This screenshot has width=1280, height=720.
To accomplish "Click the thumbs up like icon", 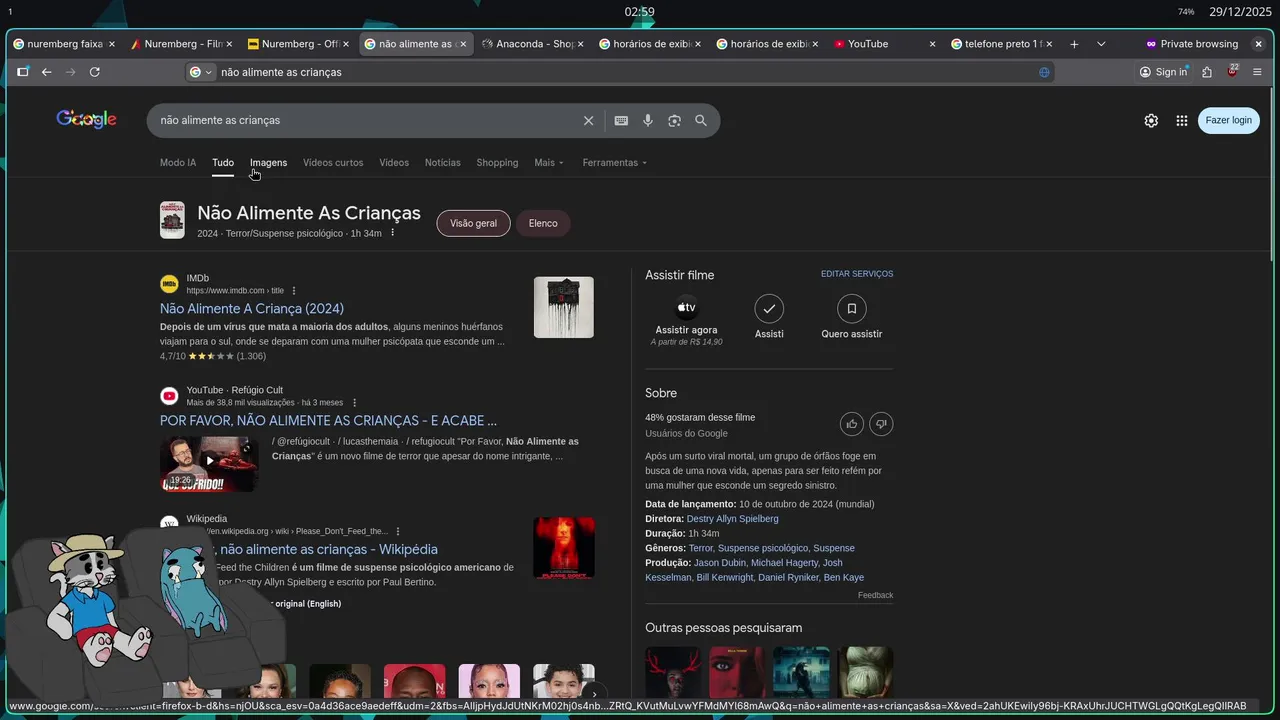I will pyautogui.click(x=852, y=424).
